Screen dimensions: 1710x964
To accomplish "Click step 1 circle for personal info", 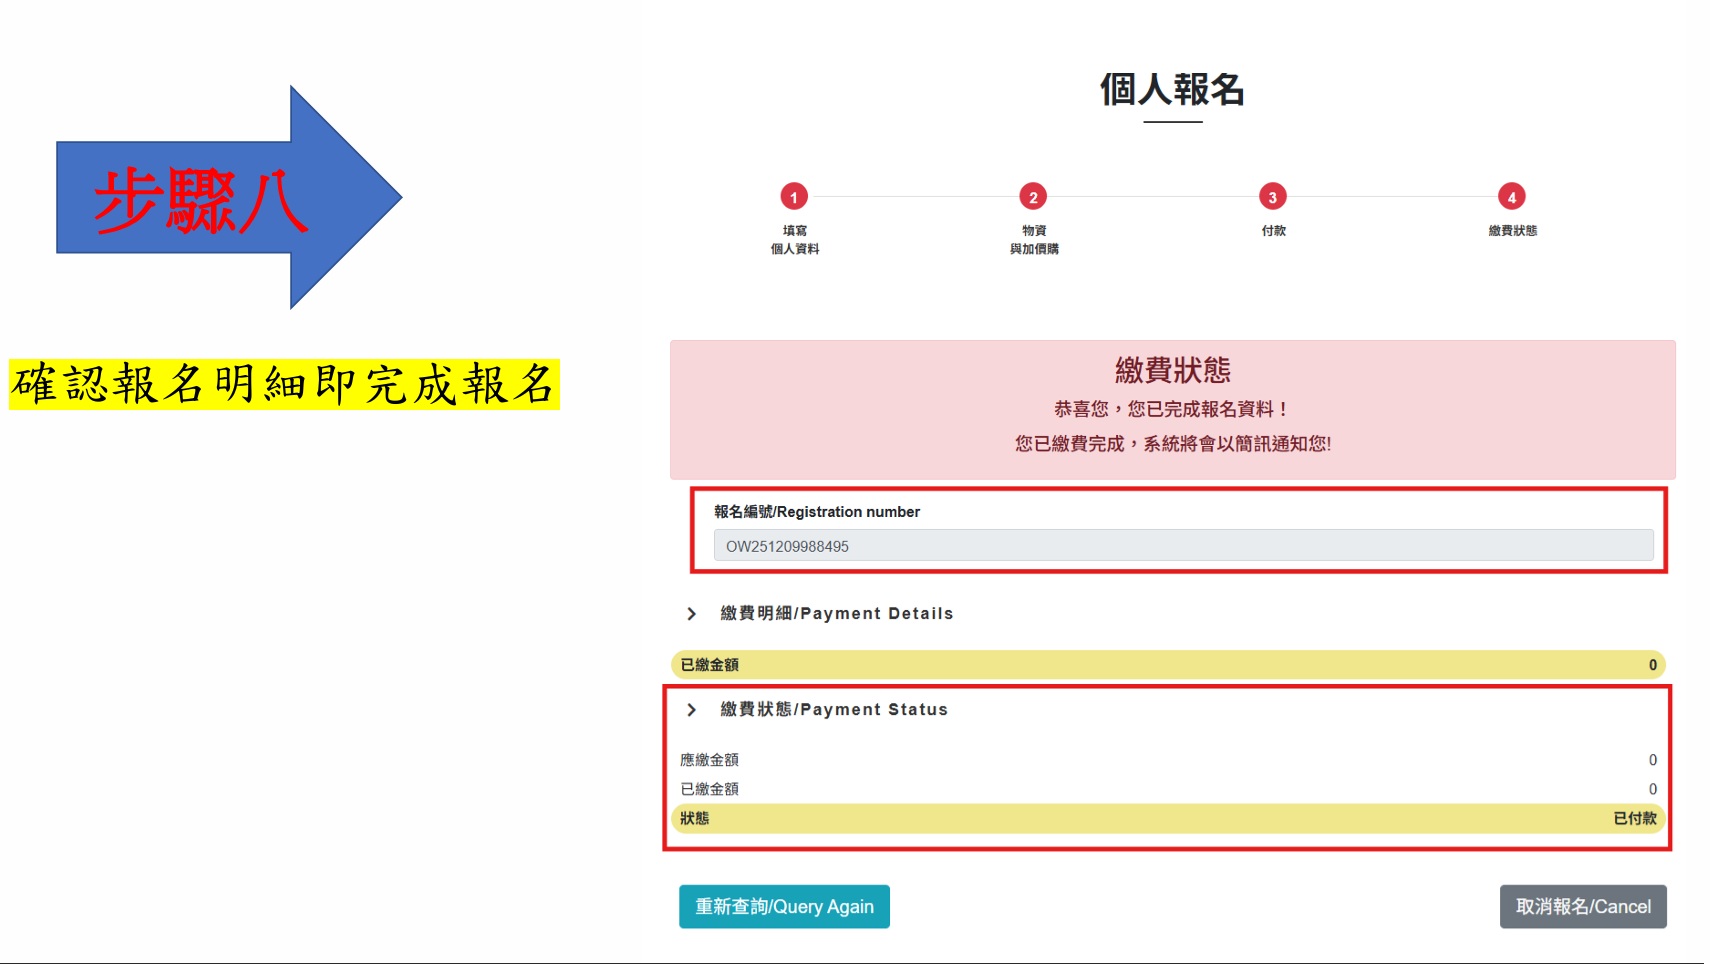I will tap(794, 197).
